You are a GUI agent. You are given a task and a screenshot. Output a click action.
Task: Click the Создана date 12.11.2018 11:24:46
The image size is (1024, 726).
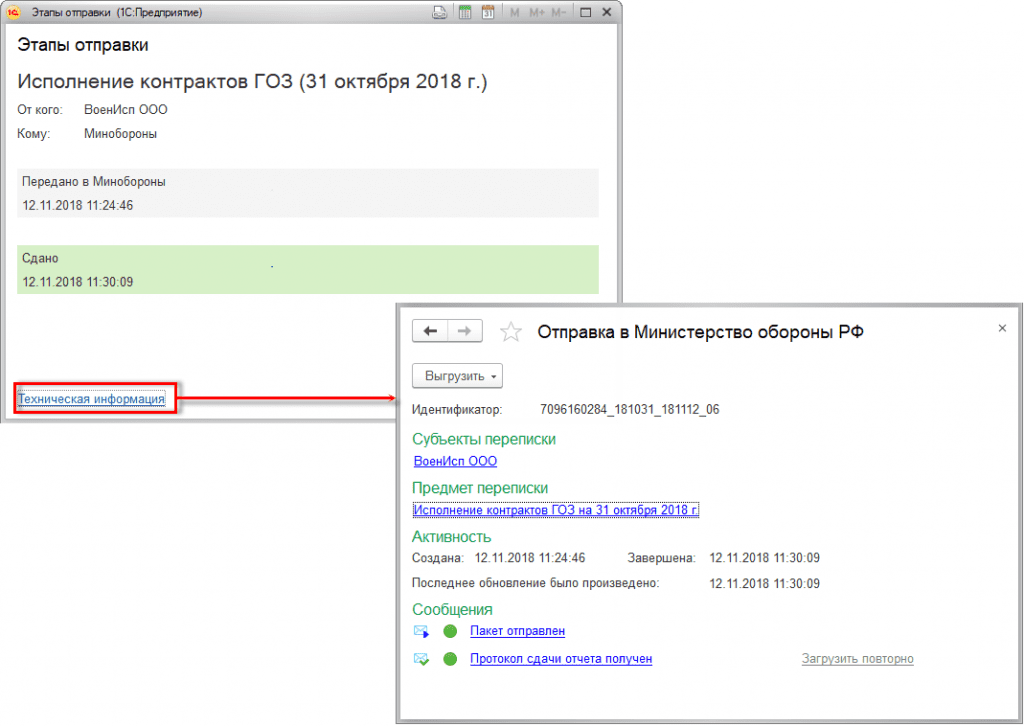pyautogui.click(x=530, y=558)
